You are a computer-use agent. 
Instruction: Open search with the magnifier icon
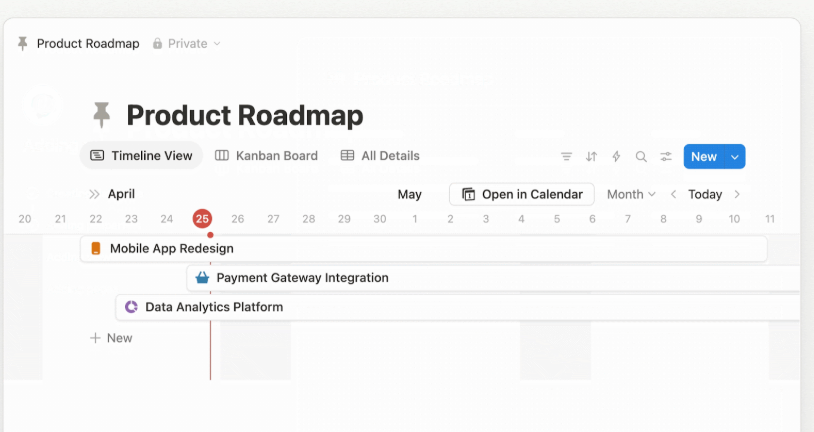point(641,156)
